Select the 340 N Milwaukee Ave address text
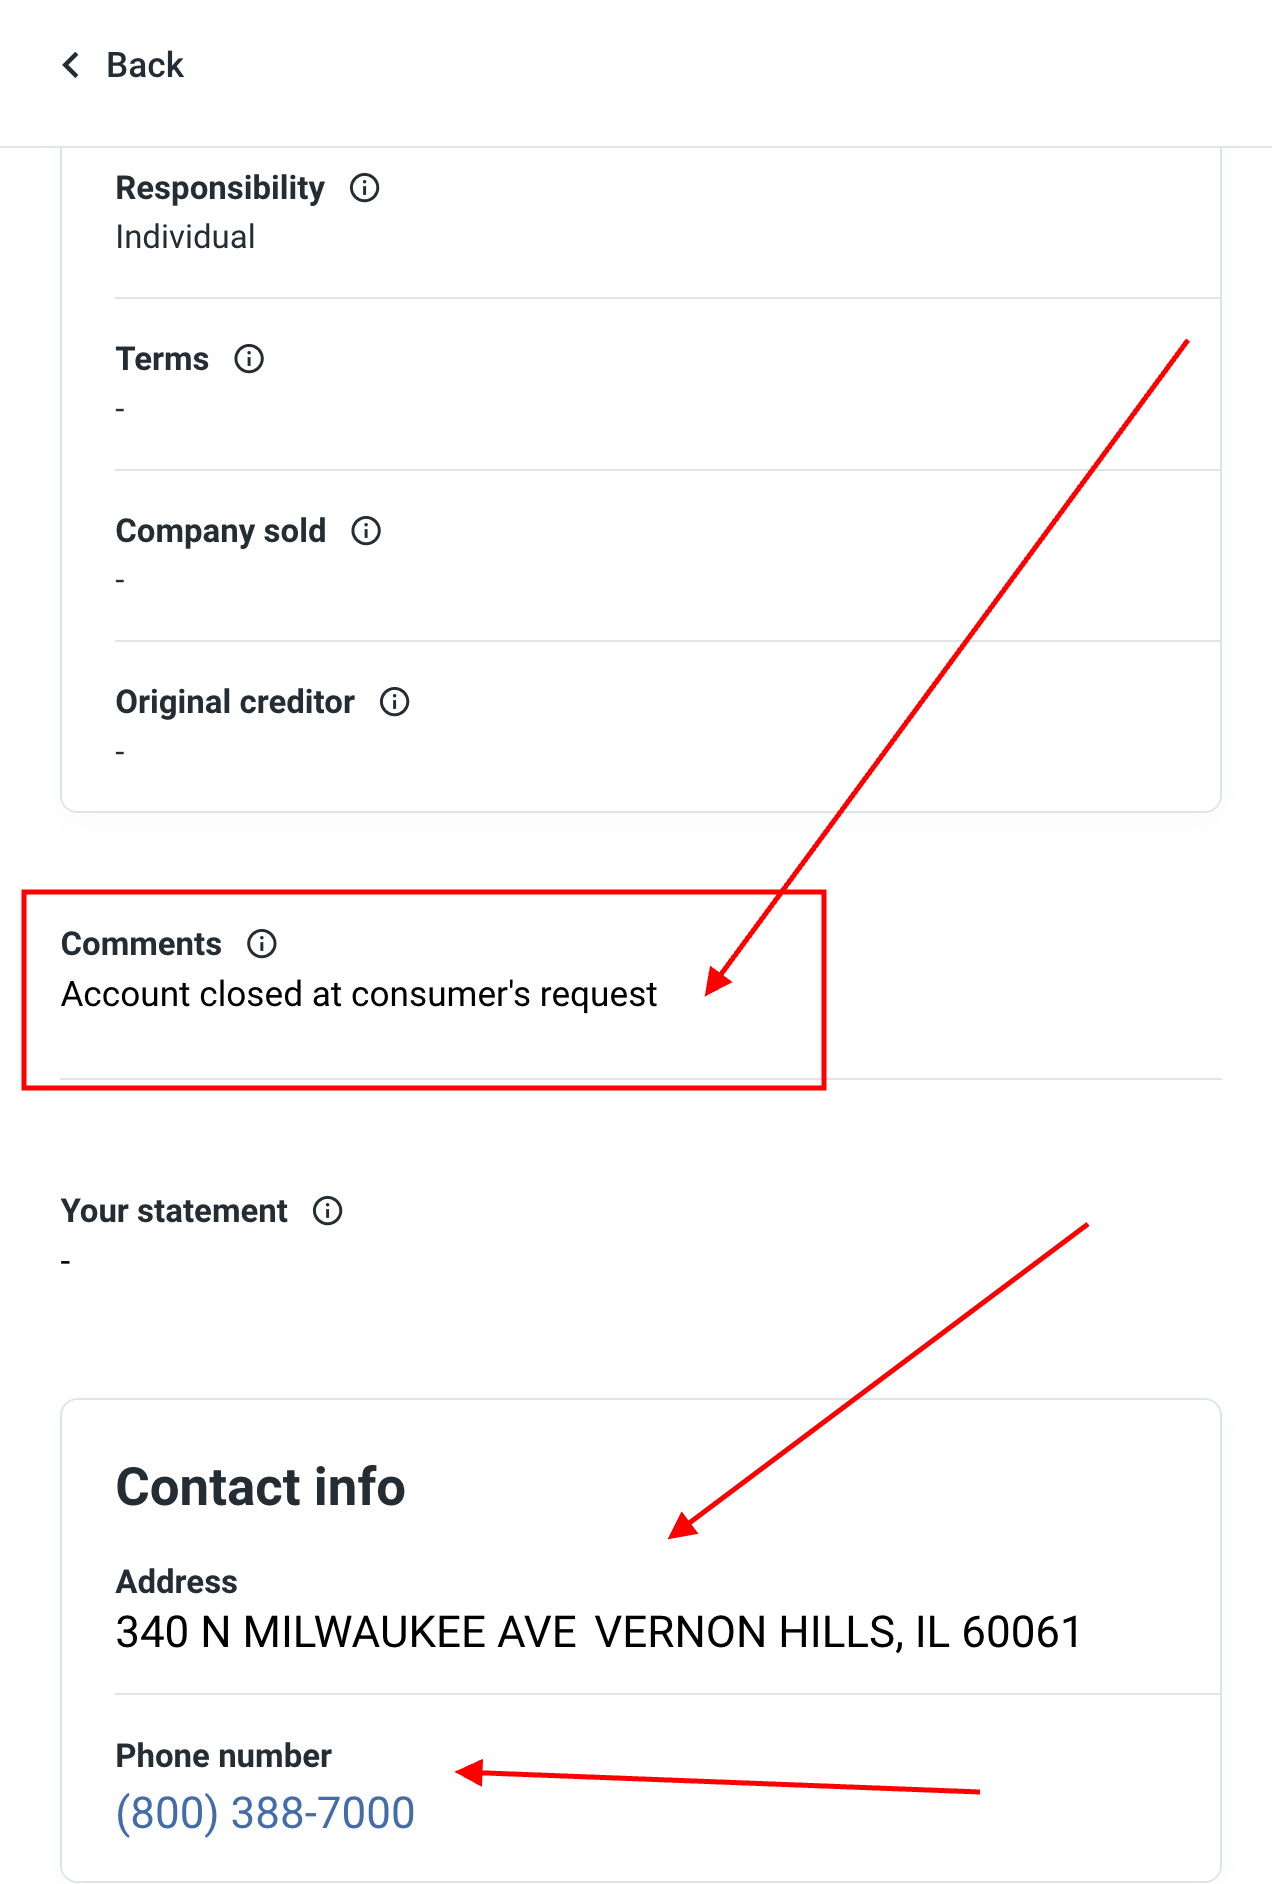Image resolution: width=1272 pixels, height=1884 pixels. [598, 1632]
